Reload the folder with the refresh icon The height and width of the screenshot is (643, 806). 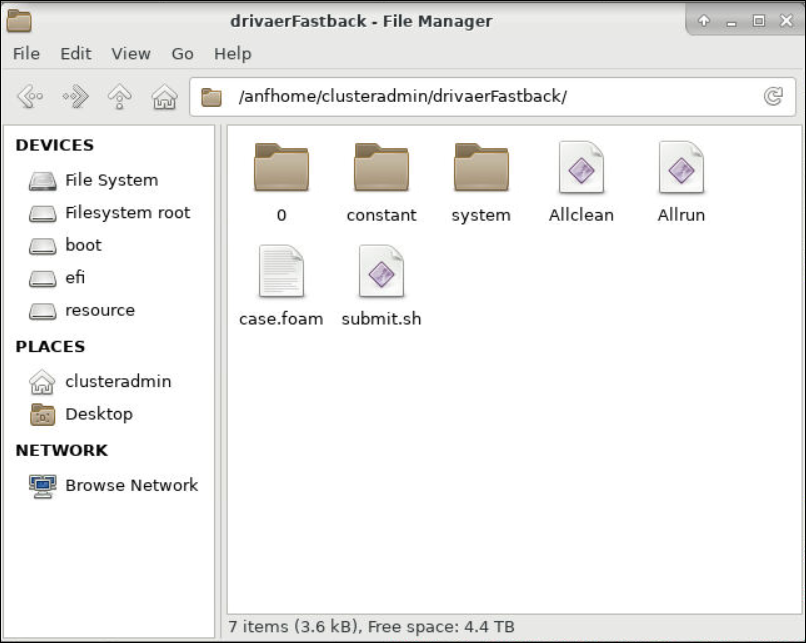pos(773,96)
